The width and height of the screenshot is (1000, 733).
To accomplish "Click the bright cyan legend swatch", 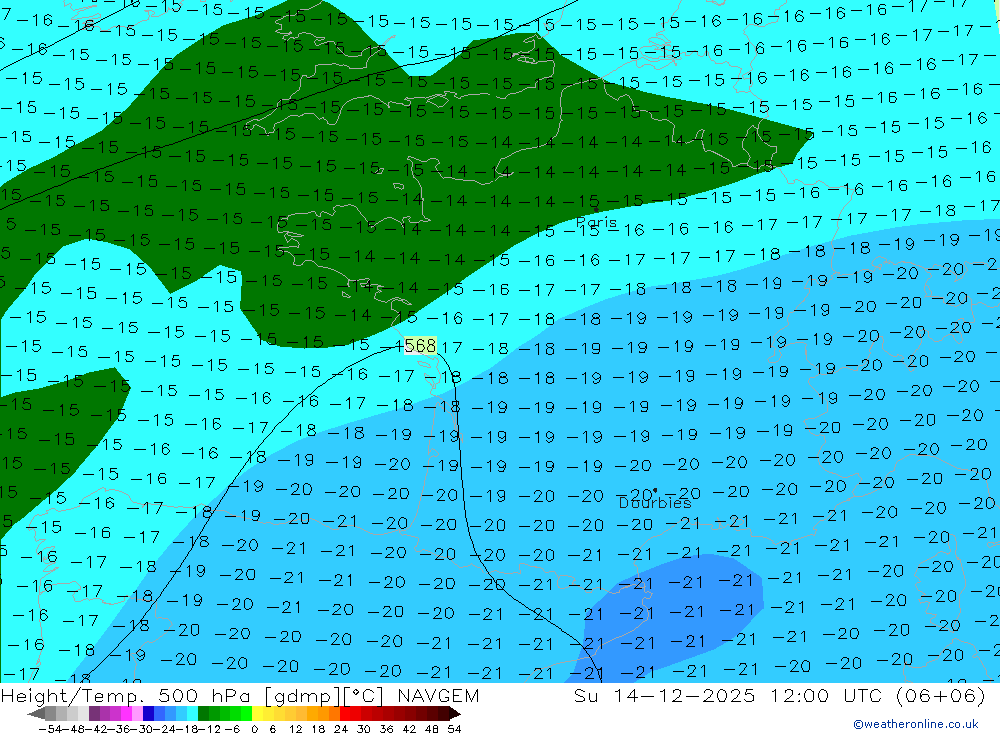I will point(192,714).
